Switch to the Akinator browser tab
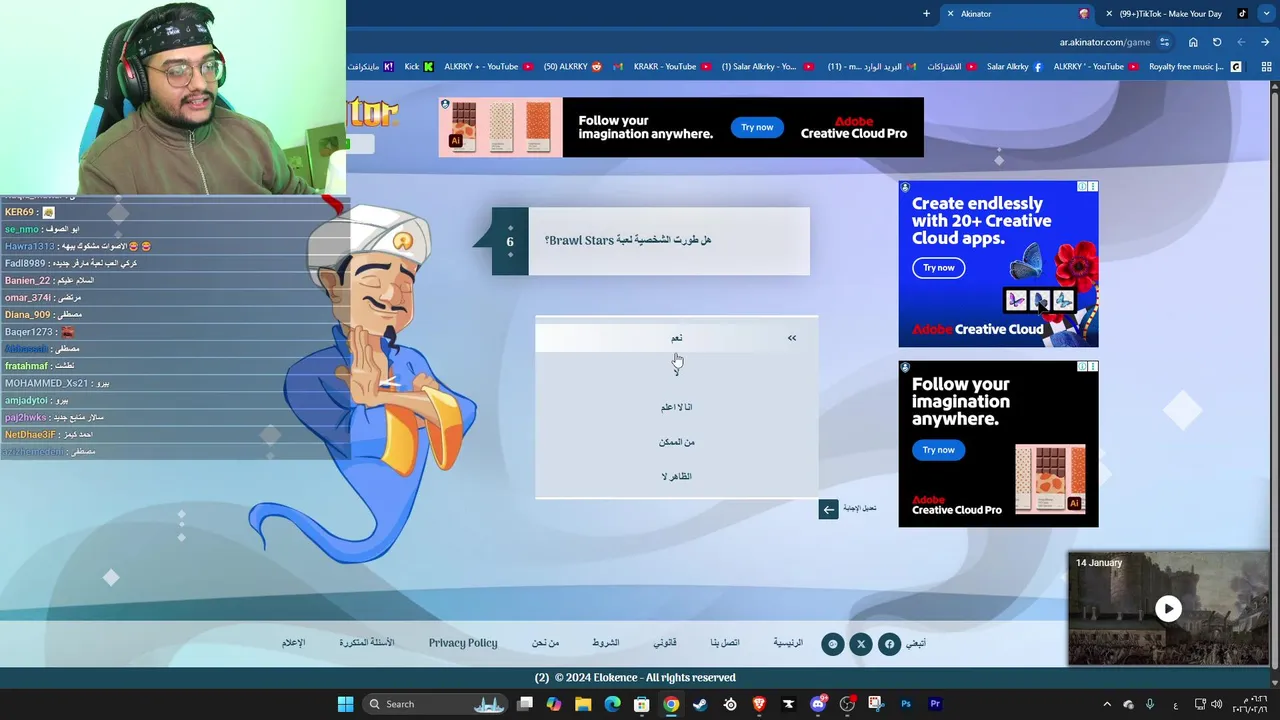Viewport: 1280px width, 720px height. point(1020,14)
